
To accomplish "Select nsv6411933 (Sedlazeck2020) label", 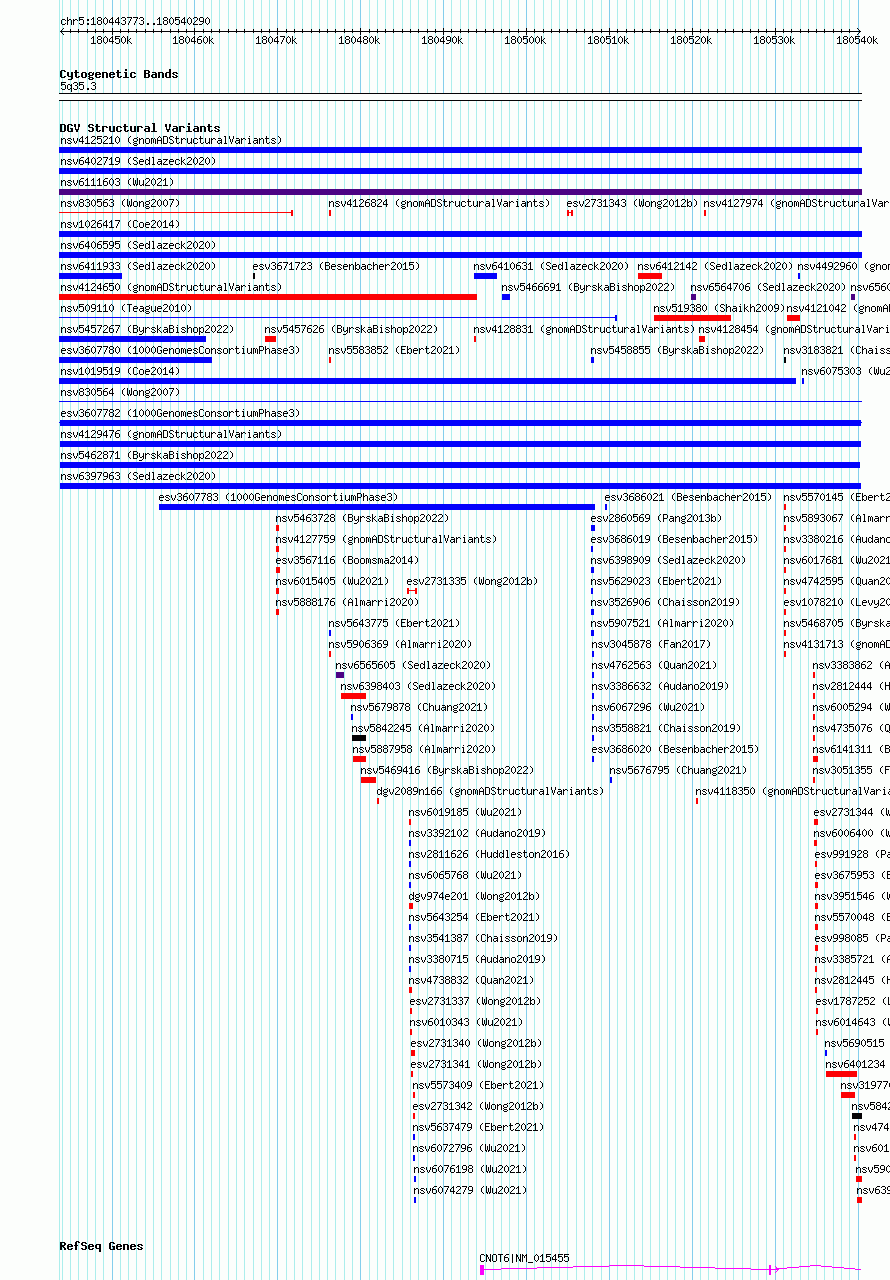I will [x=138, y=266].
